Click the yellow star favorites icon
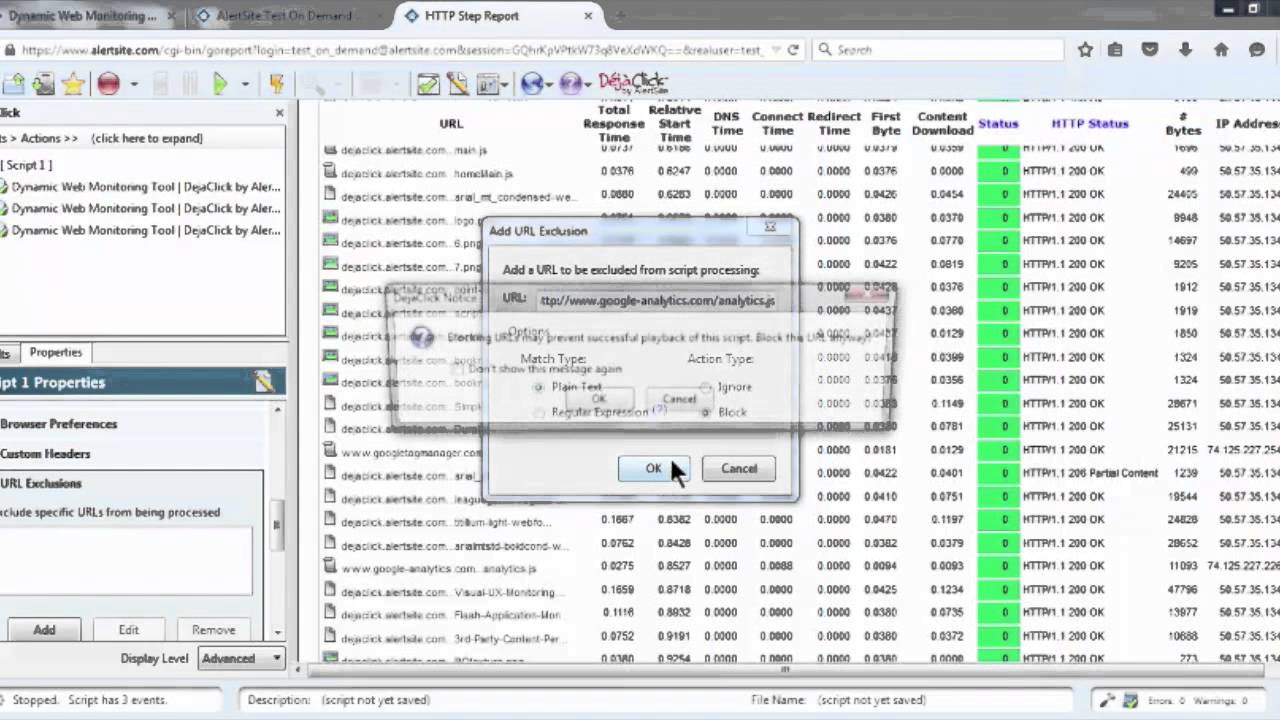The image size is (1280, 720). (x=73, y=84)
